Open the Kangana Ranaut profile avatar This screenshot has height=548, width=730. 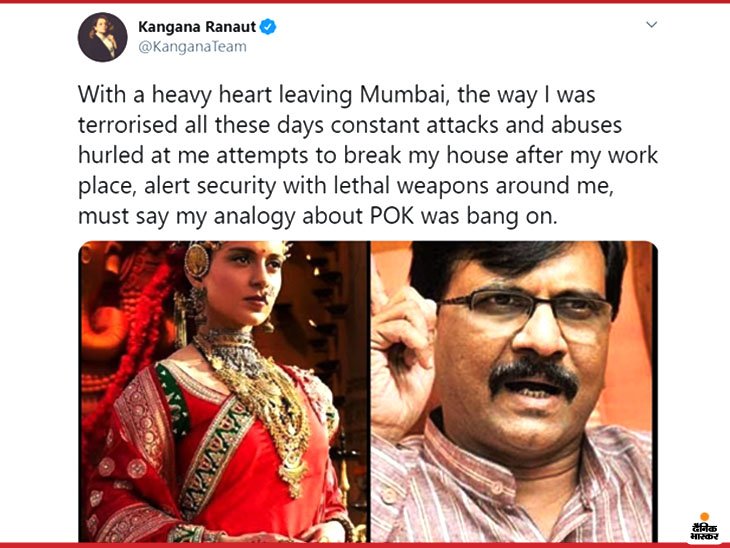(102, 37)
